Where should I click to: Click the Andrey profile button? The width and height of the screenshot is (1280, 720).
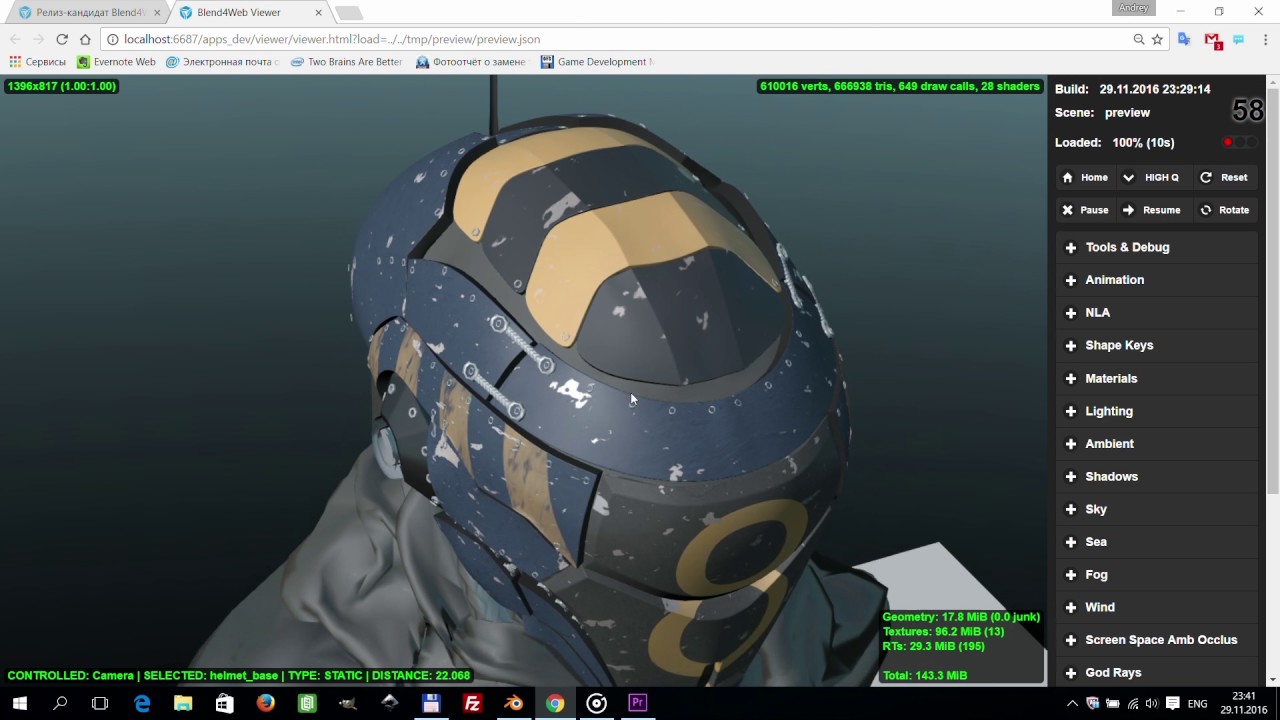click(x=1133, y=8)
